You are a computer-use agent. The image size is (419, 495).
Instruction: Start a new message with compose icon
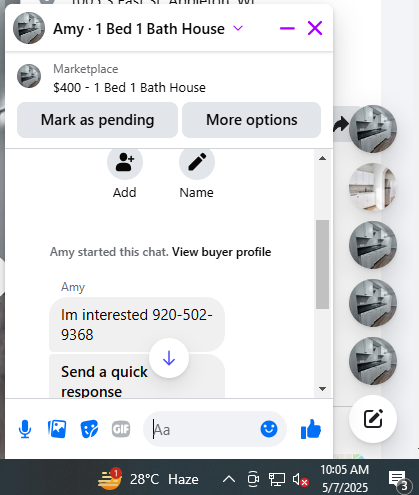[x=373, y=419]
